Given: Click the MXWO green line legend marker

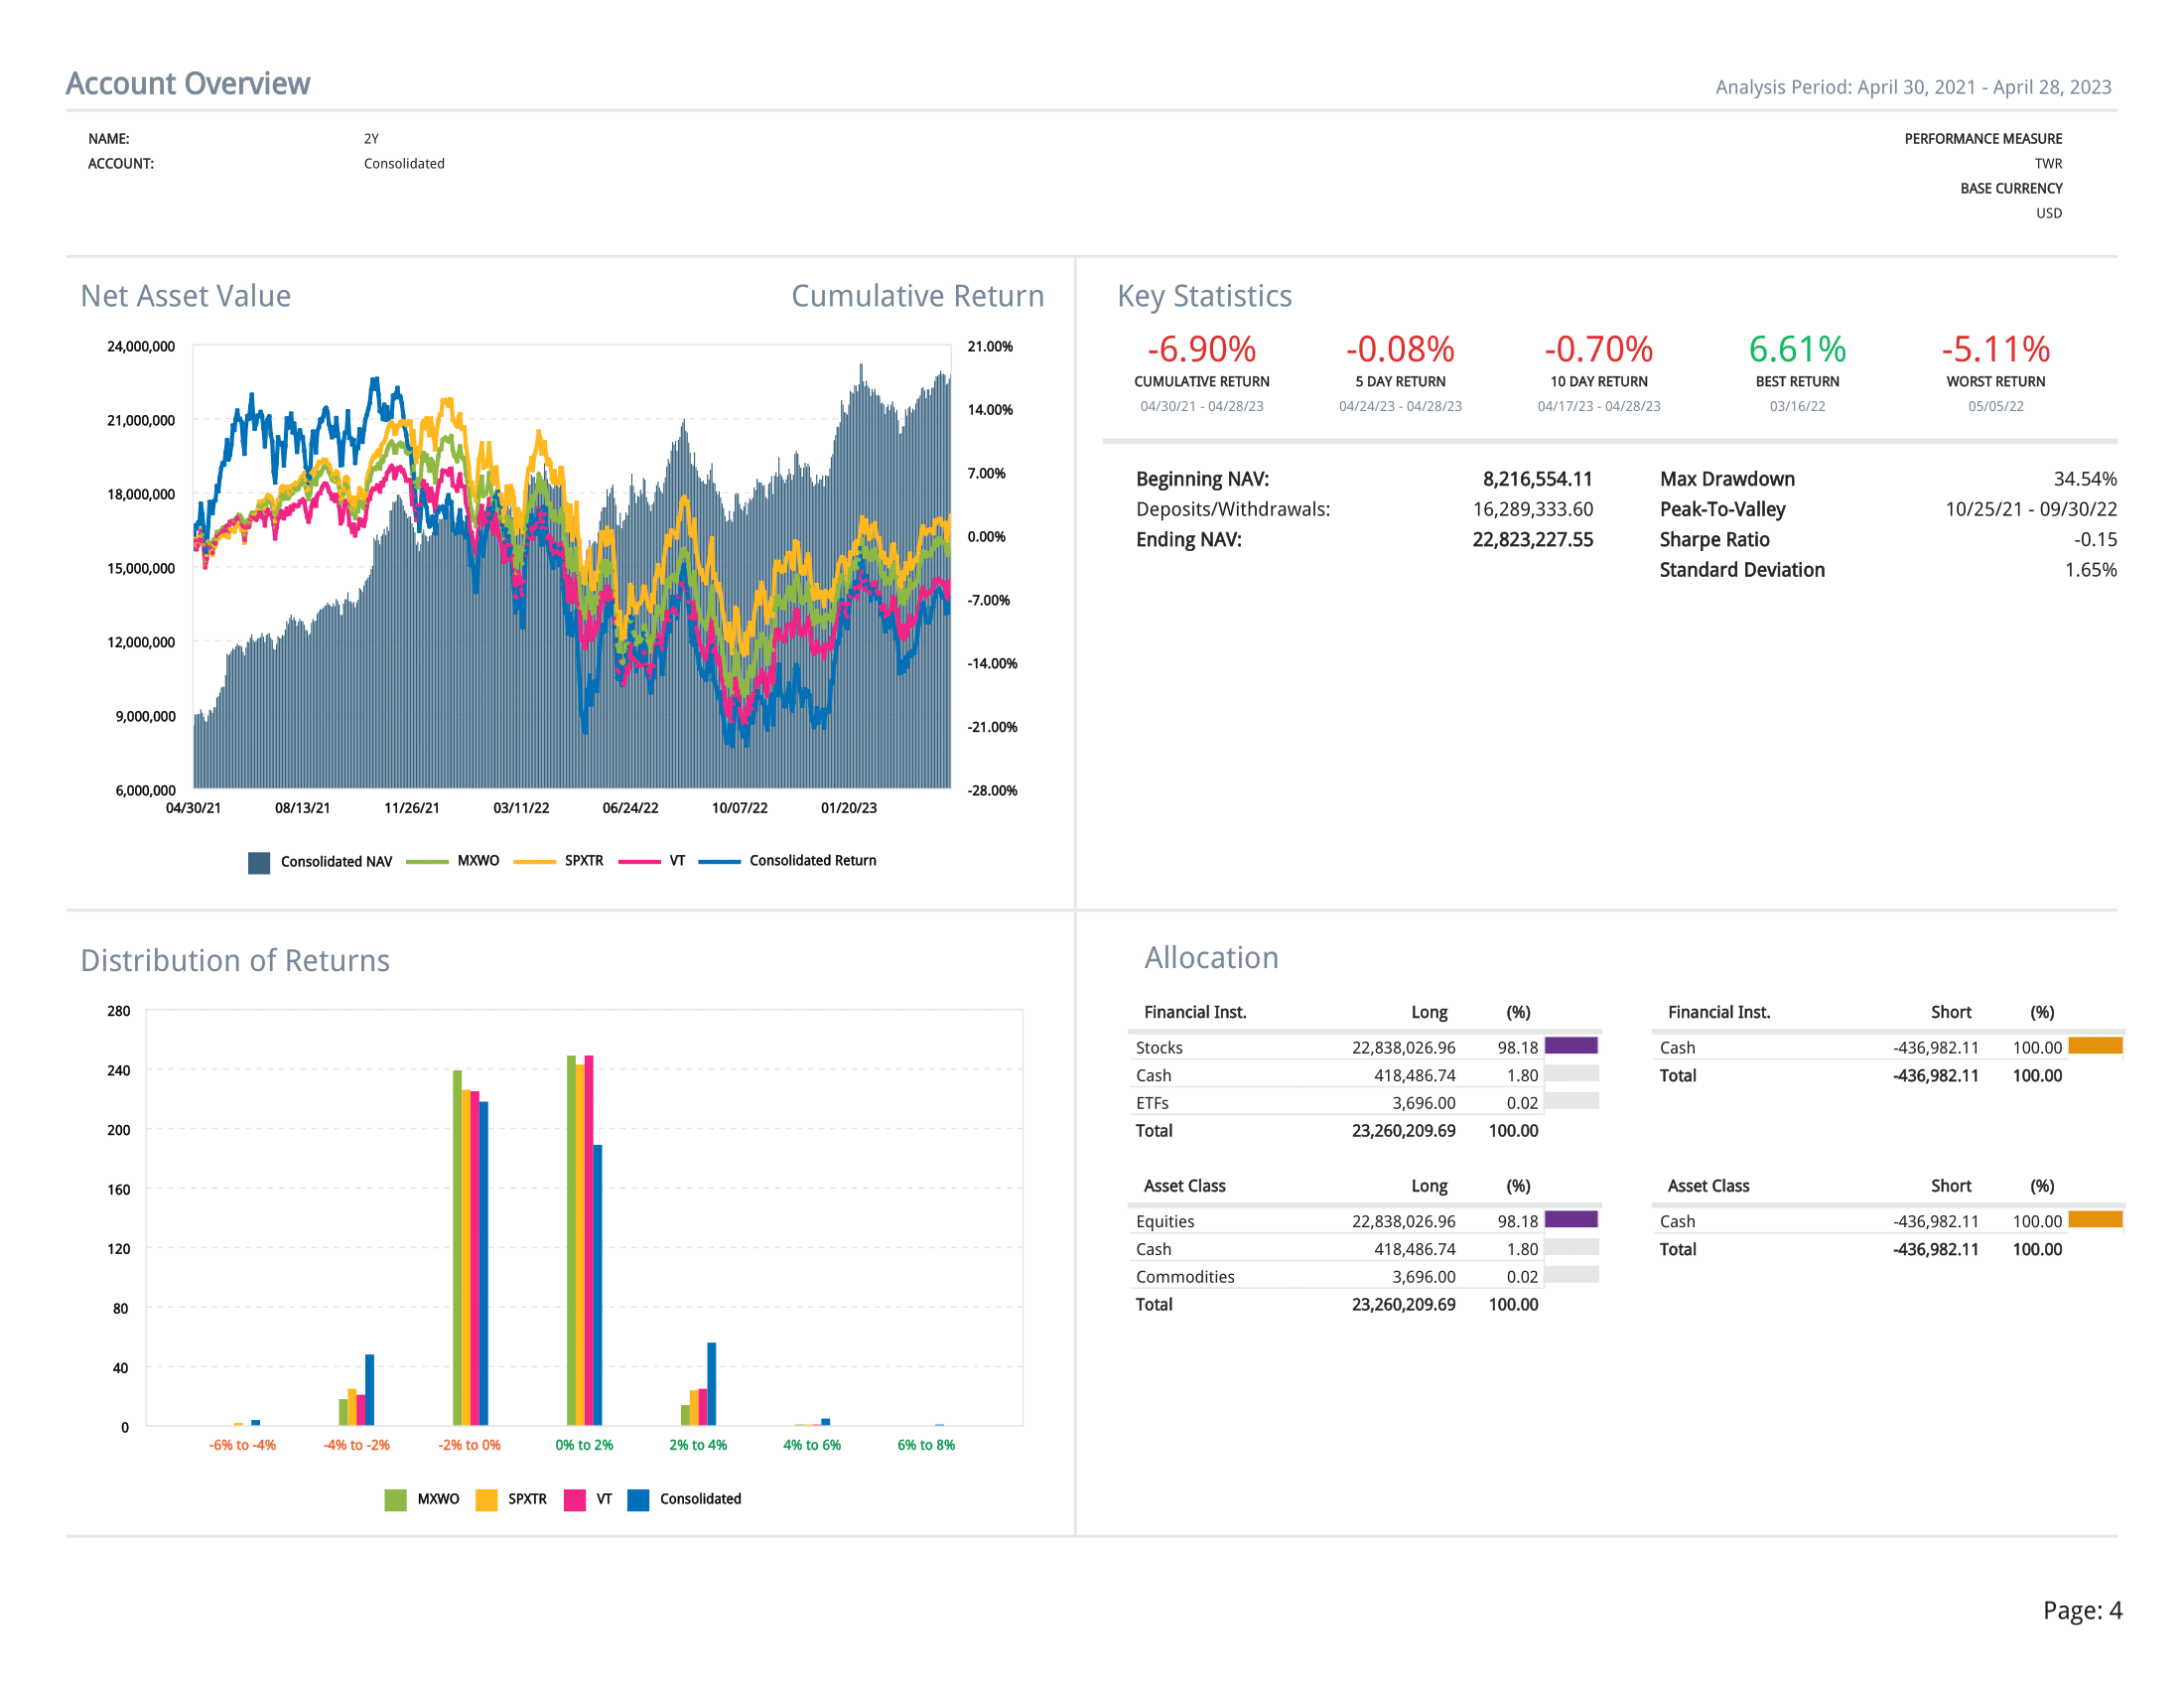Looking at the screenshot, I should click(427, 861).
